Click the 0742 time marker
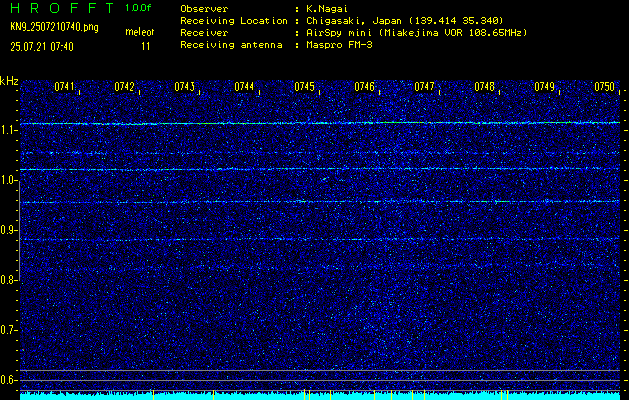Screen dimensions: 629x400 (x=124, y=86)
